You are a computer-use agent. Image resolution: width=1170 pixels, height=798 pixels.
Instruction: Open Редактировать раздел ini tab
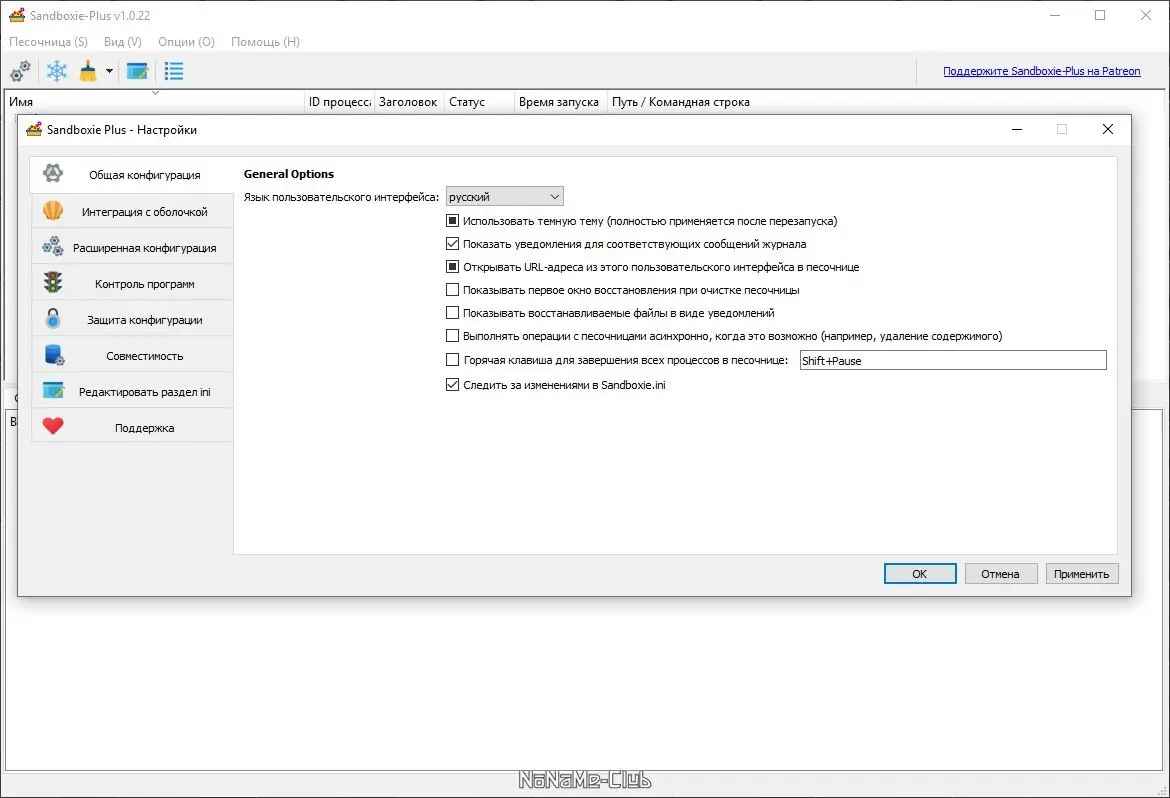pos(132,391)
